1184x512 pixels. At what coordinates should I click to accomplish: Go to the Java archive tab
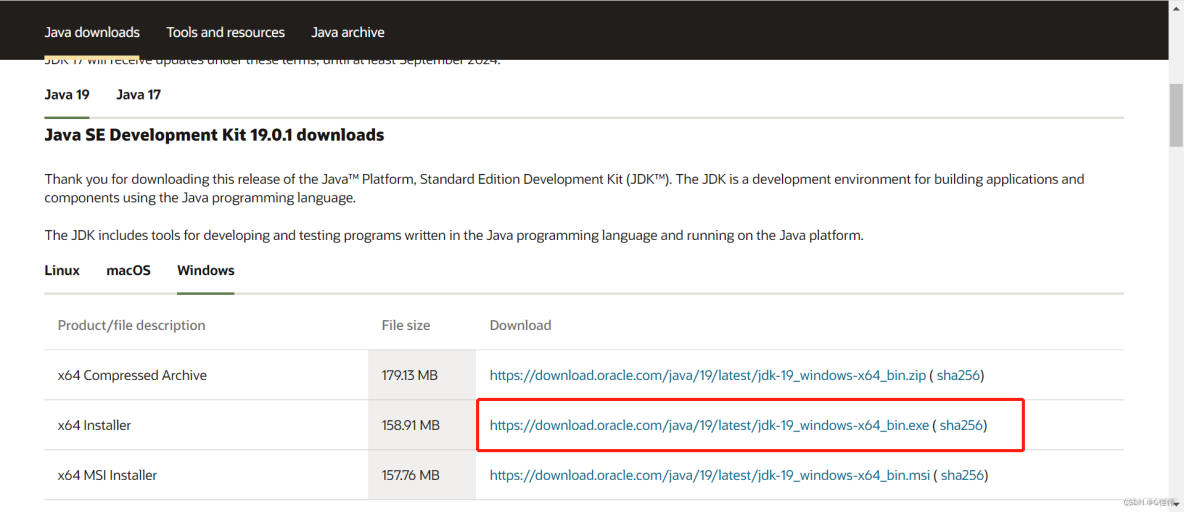pos(348,32)
